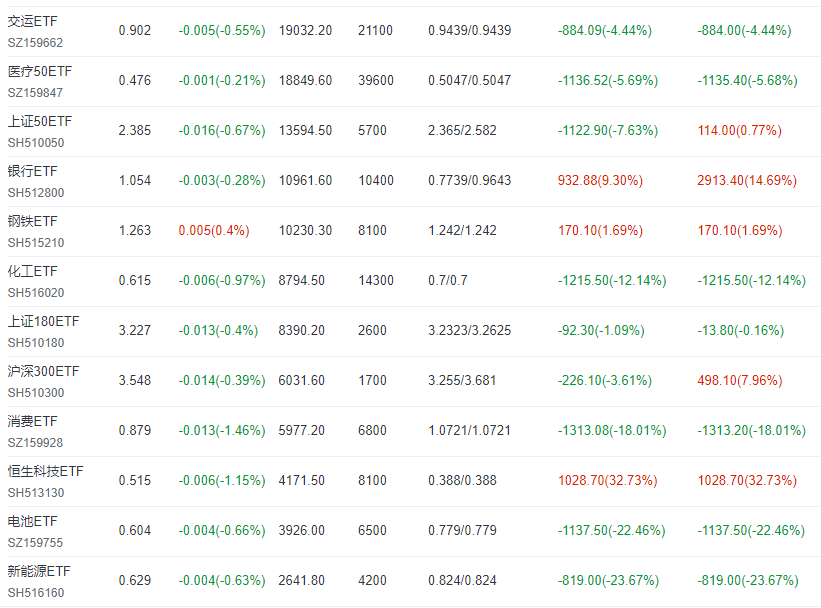Screen dimensions: 821x608
Task: Select stock code SZ159847
Action: coord(35,93)
